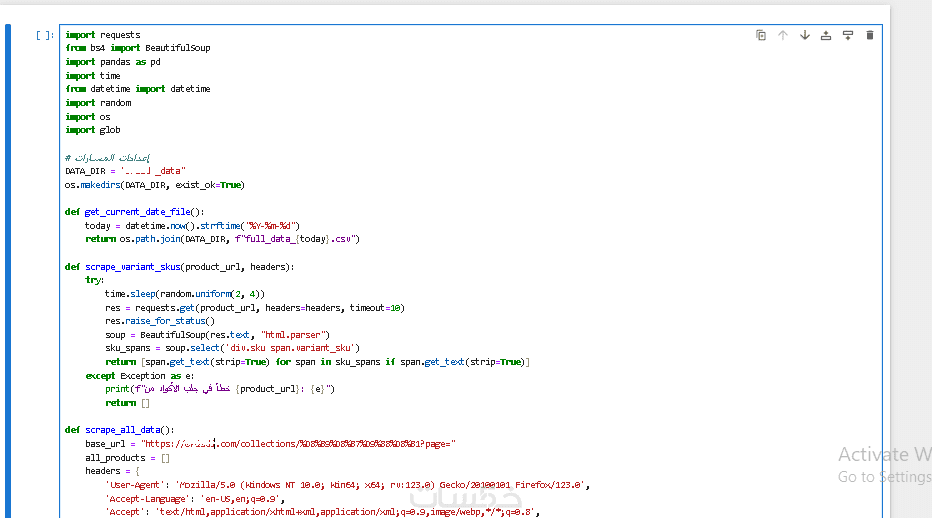The height and width of the screenshot is (518, 932).
Task: Click the 'import pandas as pd' line
Action: 113,62
